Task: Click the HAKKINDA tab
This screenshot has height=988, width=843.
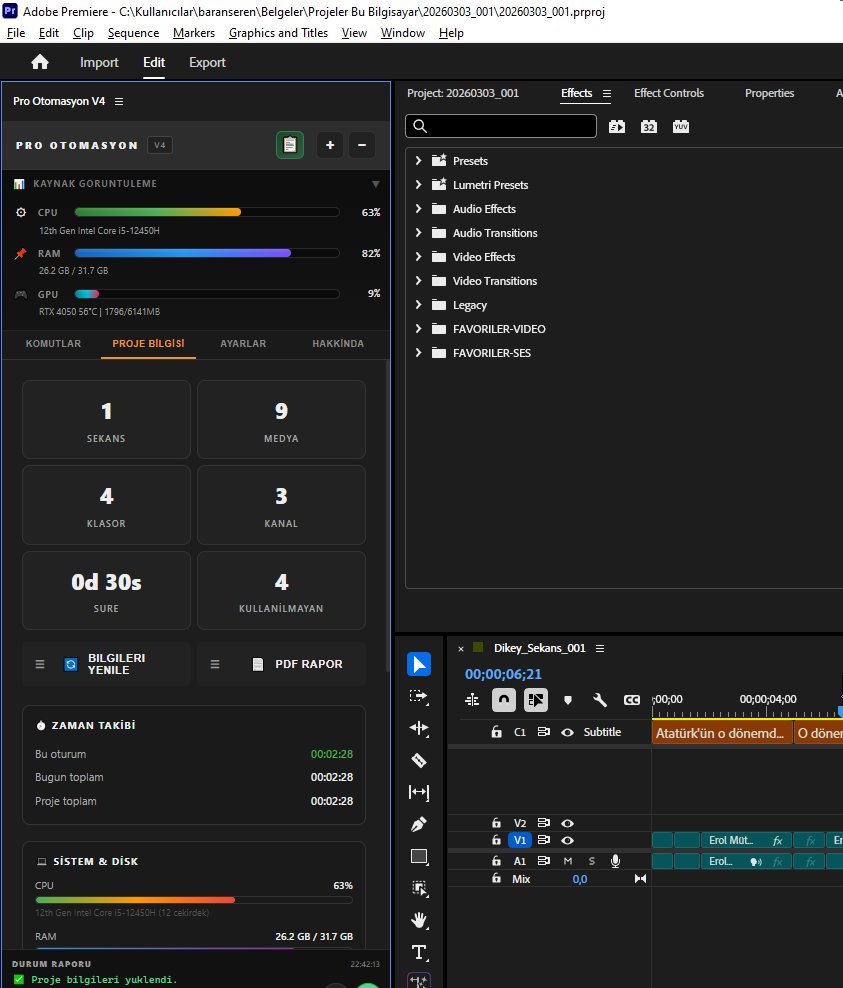Action: tap(338, 343)
